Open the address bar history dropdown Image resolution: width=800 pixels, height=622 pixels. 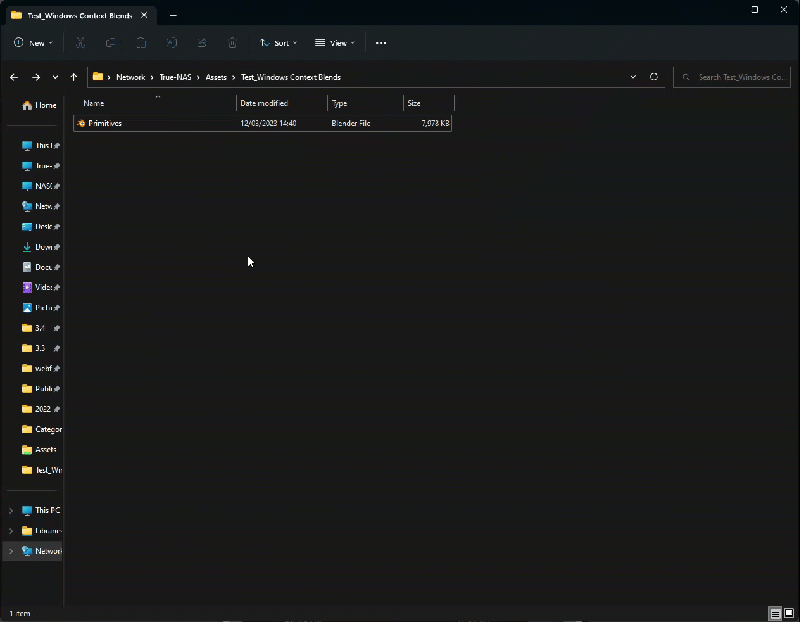tap(633, 77)
